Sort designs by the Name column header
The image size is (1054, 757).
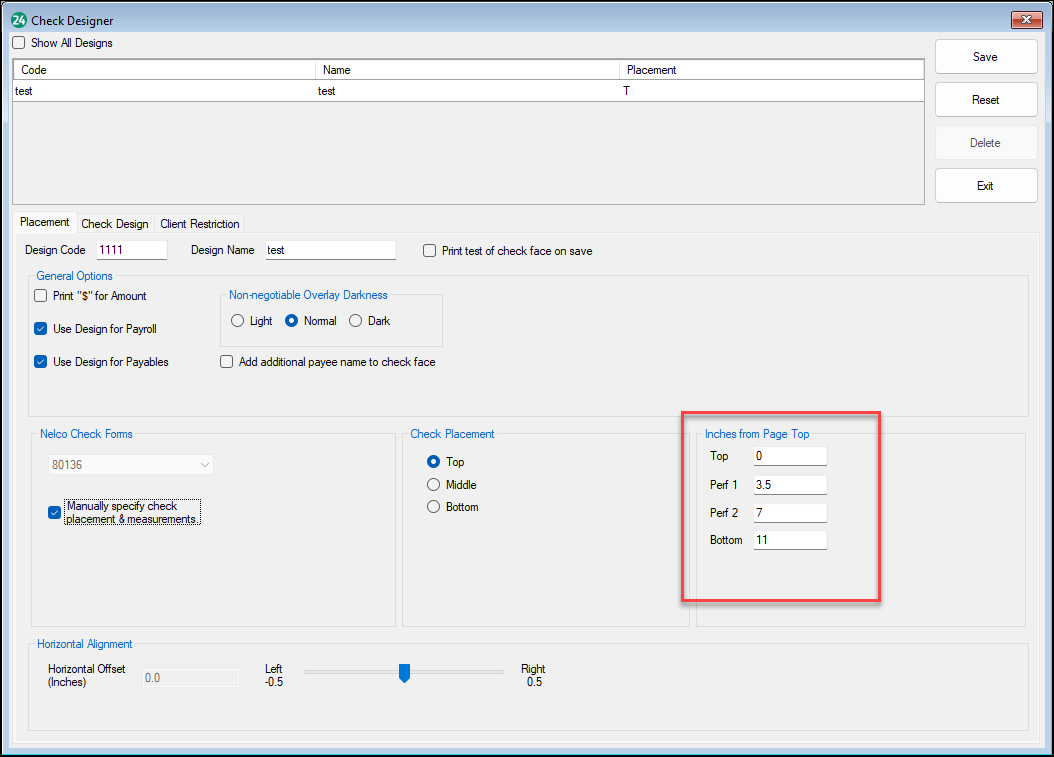pos(467,70)
